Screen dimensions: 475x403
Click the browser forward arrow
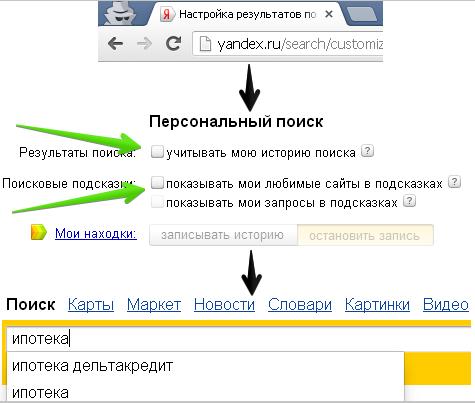145,43
